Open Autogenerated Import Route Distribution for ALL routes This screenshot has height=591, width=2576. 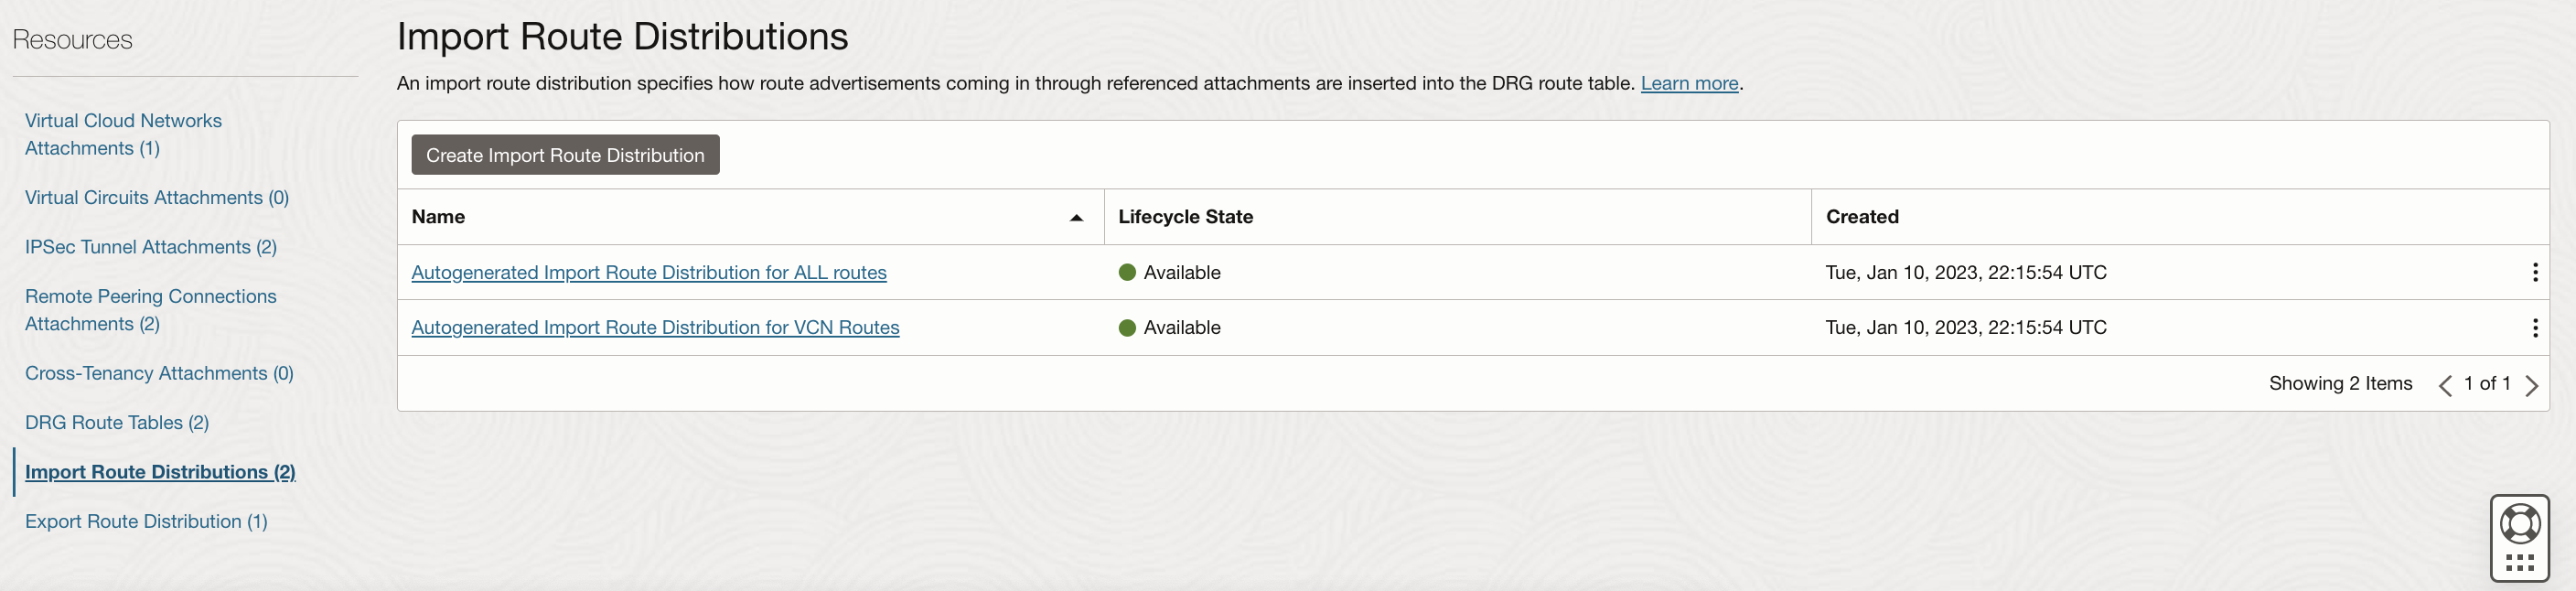tap(649, 272)
